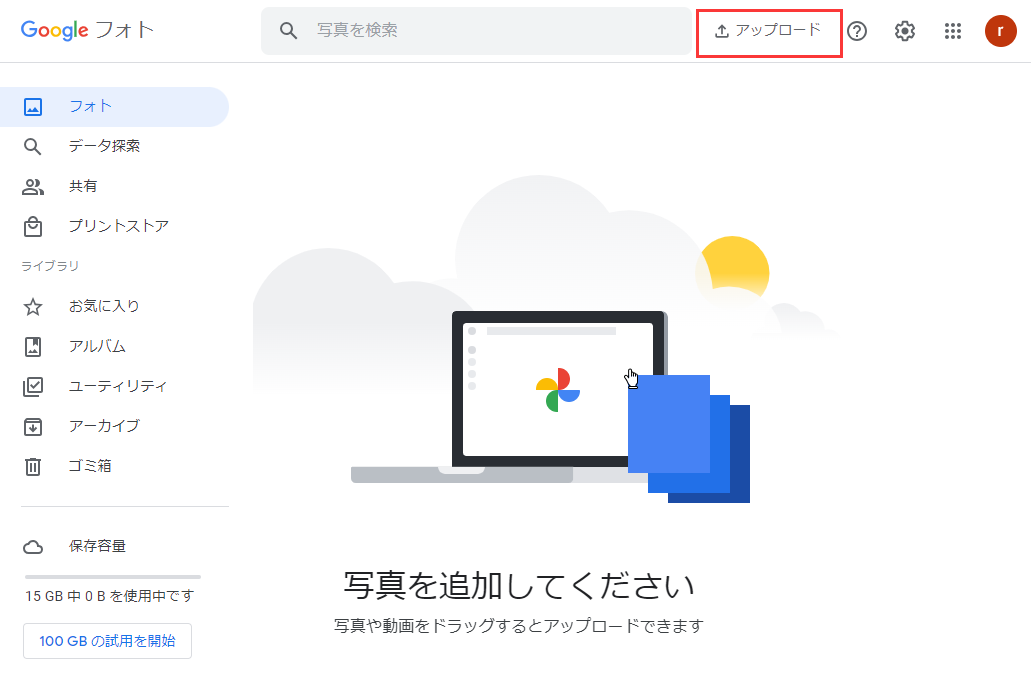Screen dimensions: 1031x681
Task: Click the trash can icon for ゴミ箱
Action: coord(33,466)
